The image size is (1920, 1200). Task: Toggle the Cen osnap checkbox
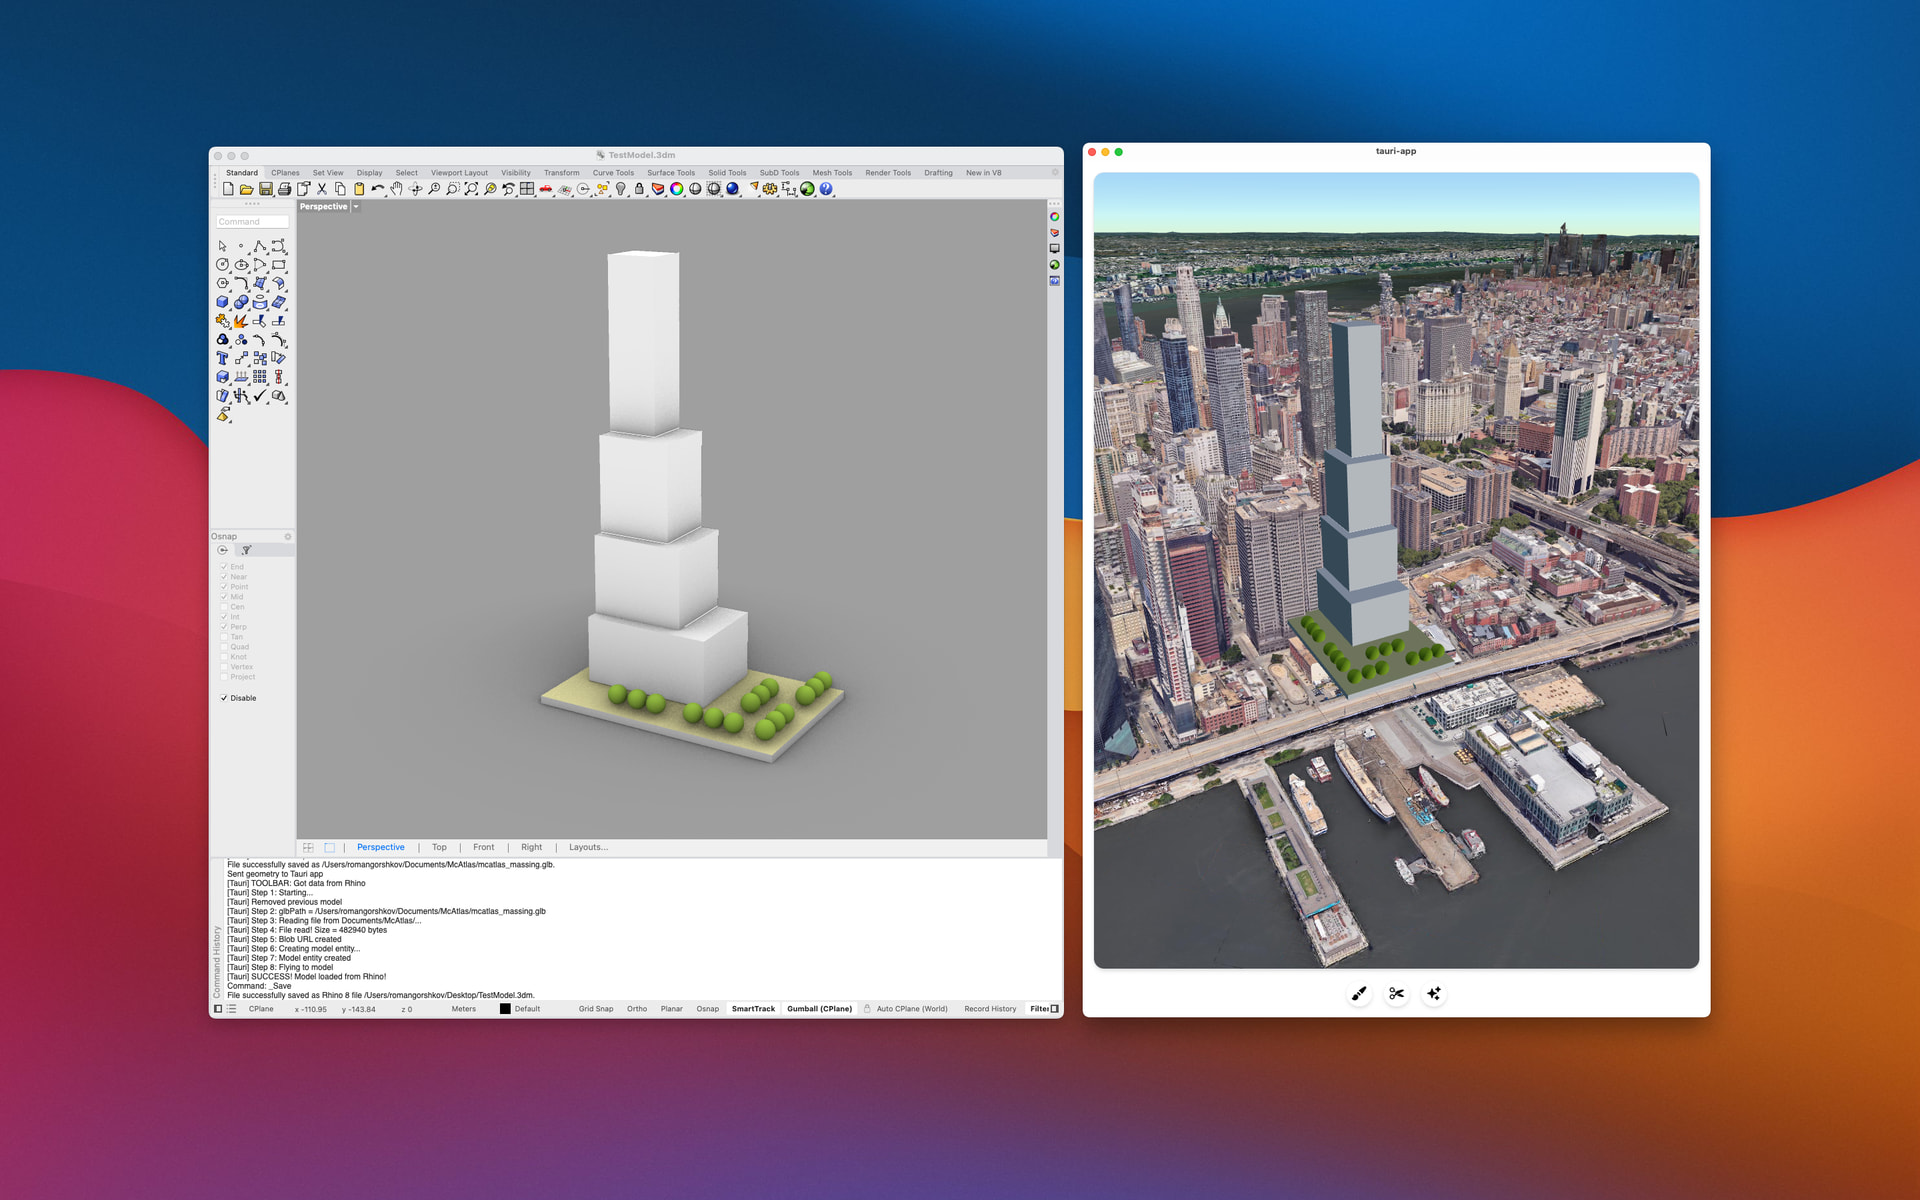point(224,607)
